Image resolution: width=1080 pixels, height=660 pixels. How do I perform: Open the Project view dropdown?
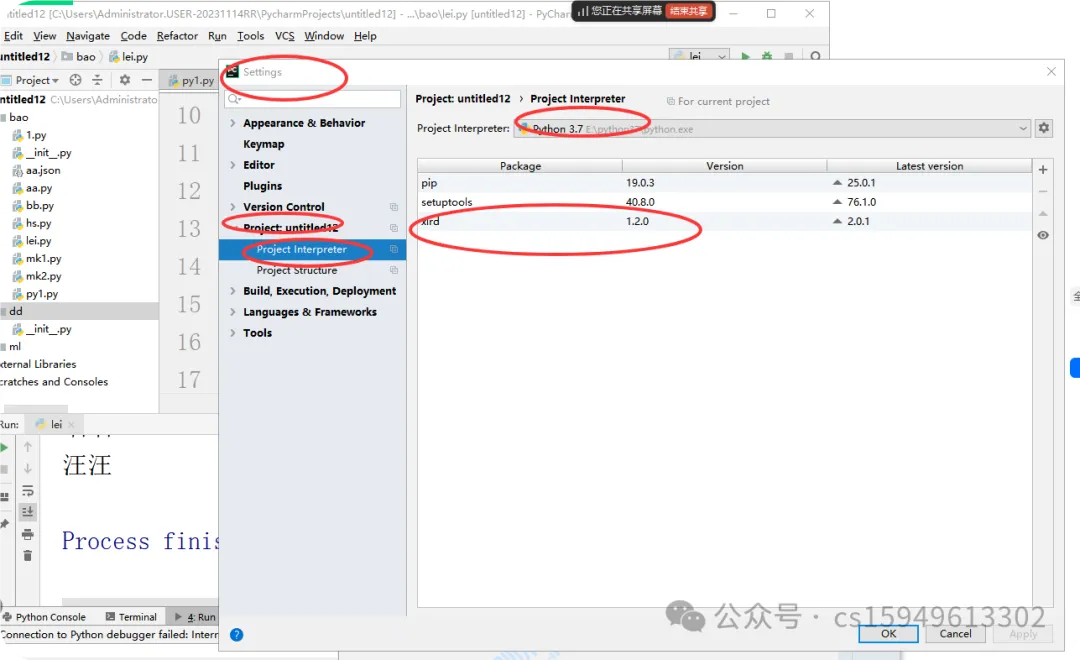point(37,80)
